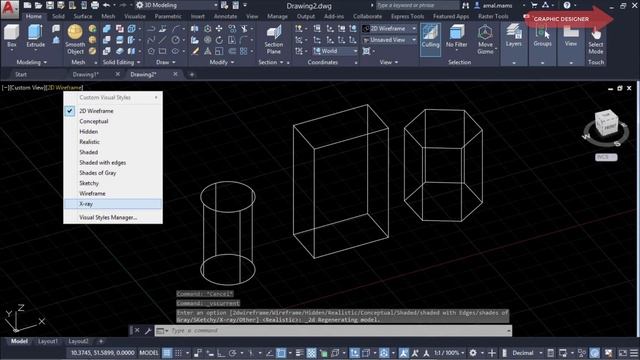Switch to the Layout1 tab
The height and width of the screenshot is (360, 640).
click(x=48, y=341)
